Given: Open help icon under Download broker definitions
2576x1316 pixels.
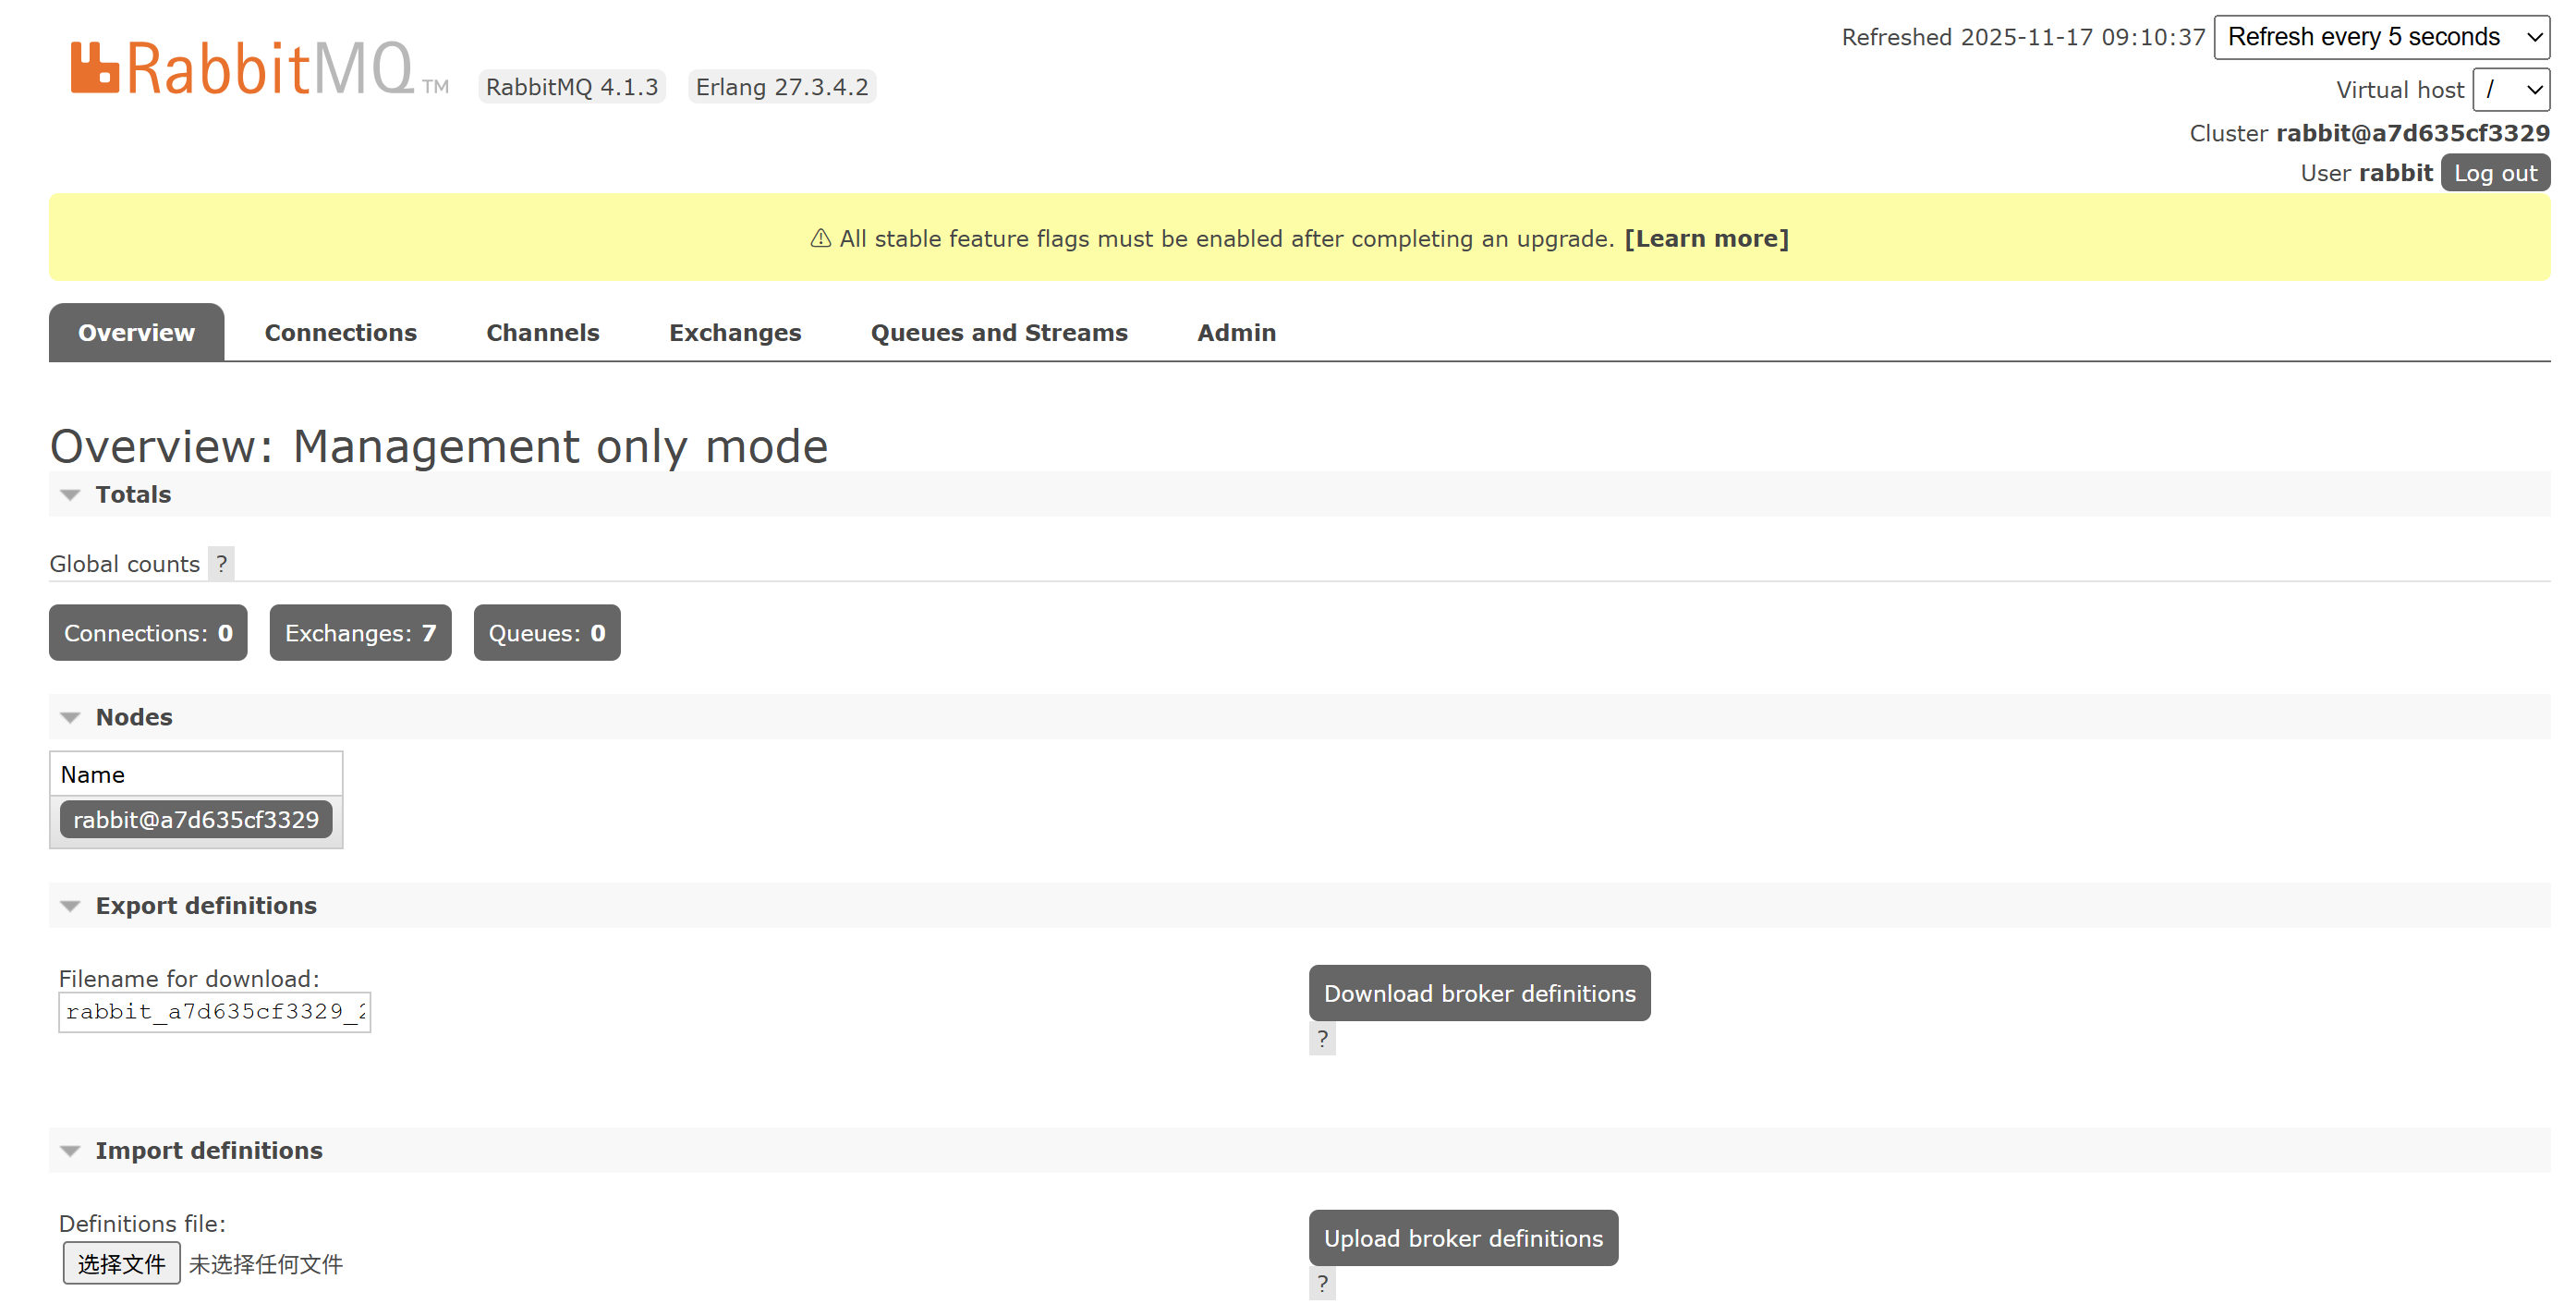Looking at the screenshot, I should click(1322, 1038).
